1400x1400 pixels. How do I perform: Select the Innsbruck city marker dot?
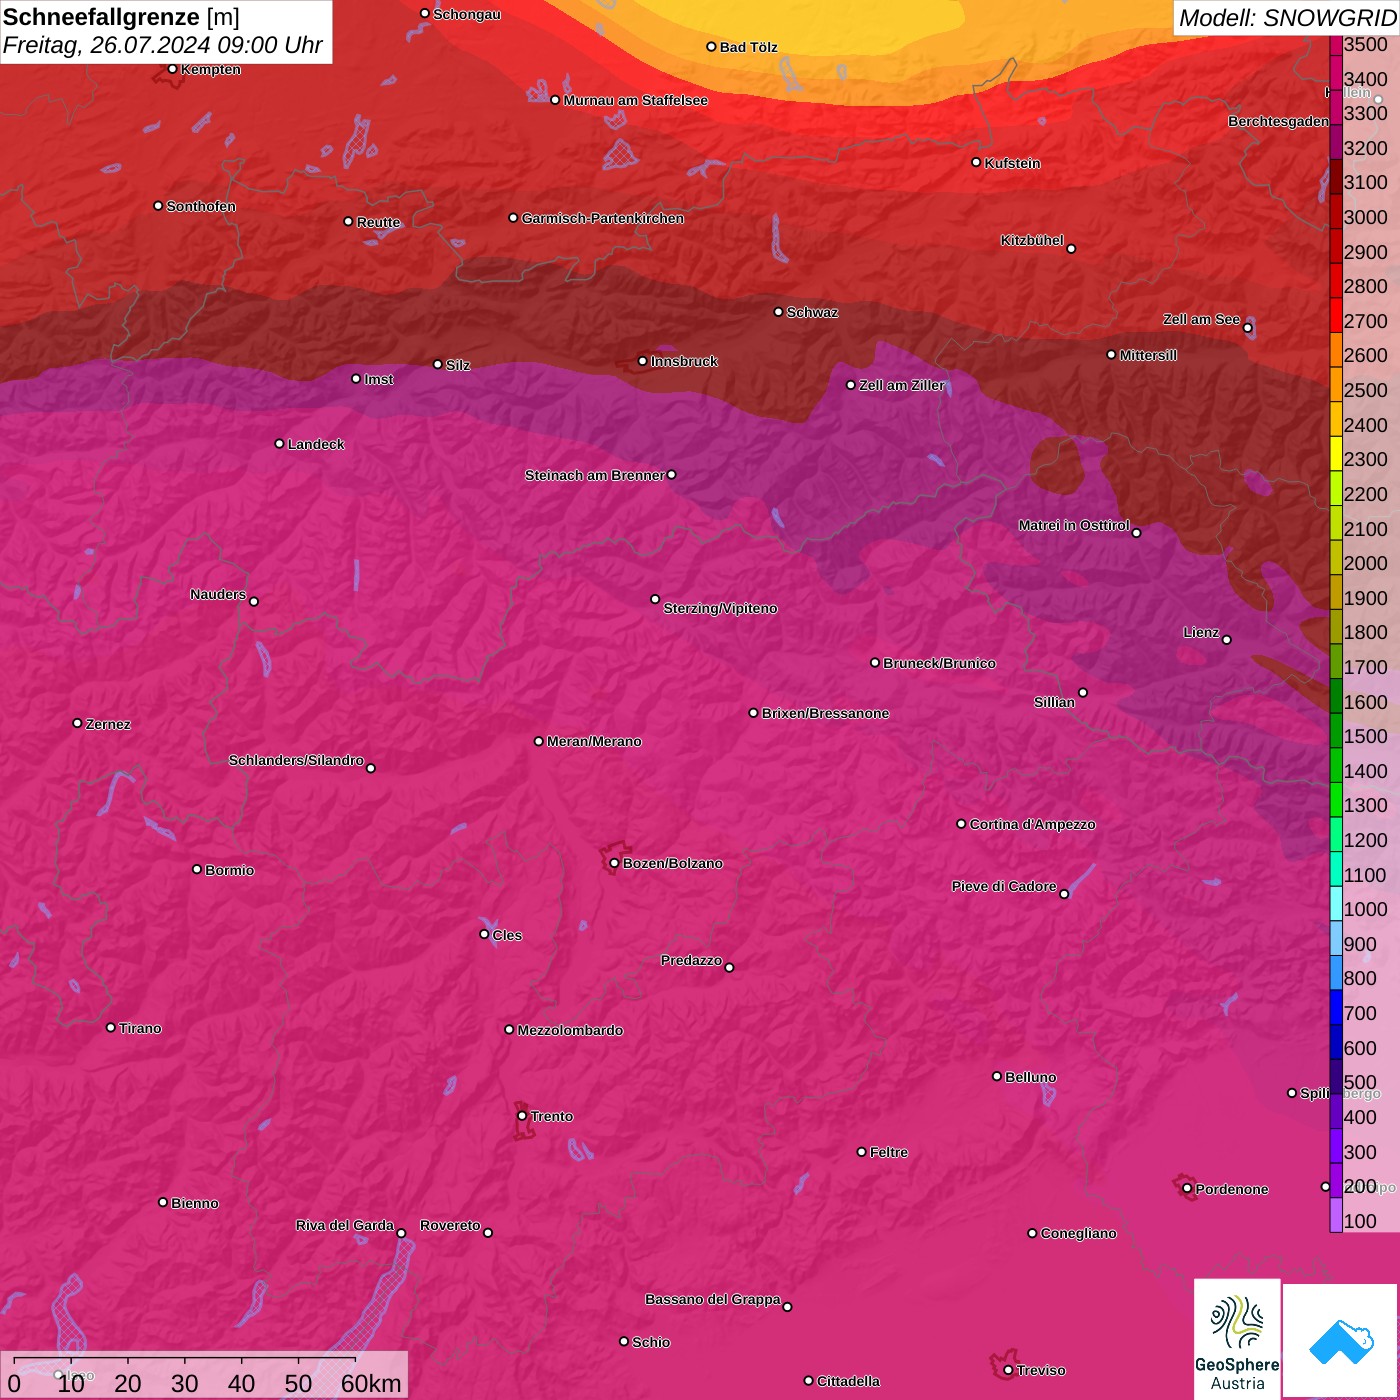[x=643, y=361]
